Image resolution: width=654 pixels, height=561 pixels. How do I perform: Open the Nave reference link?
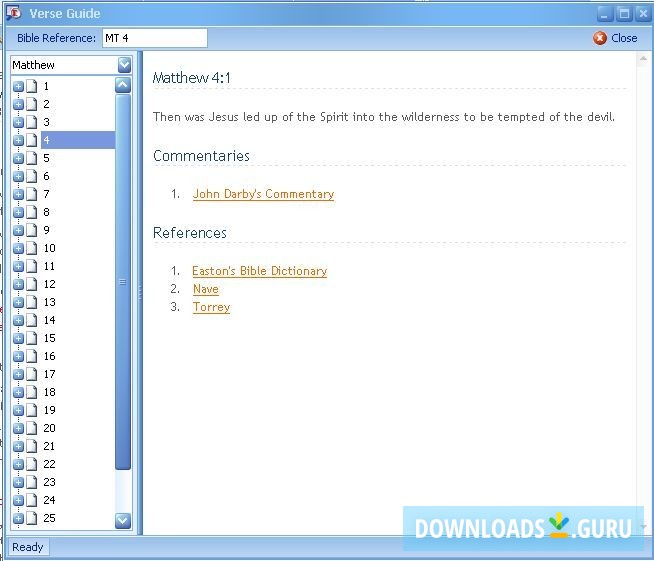click(x=206, y=289)
